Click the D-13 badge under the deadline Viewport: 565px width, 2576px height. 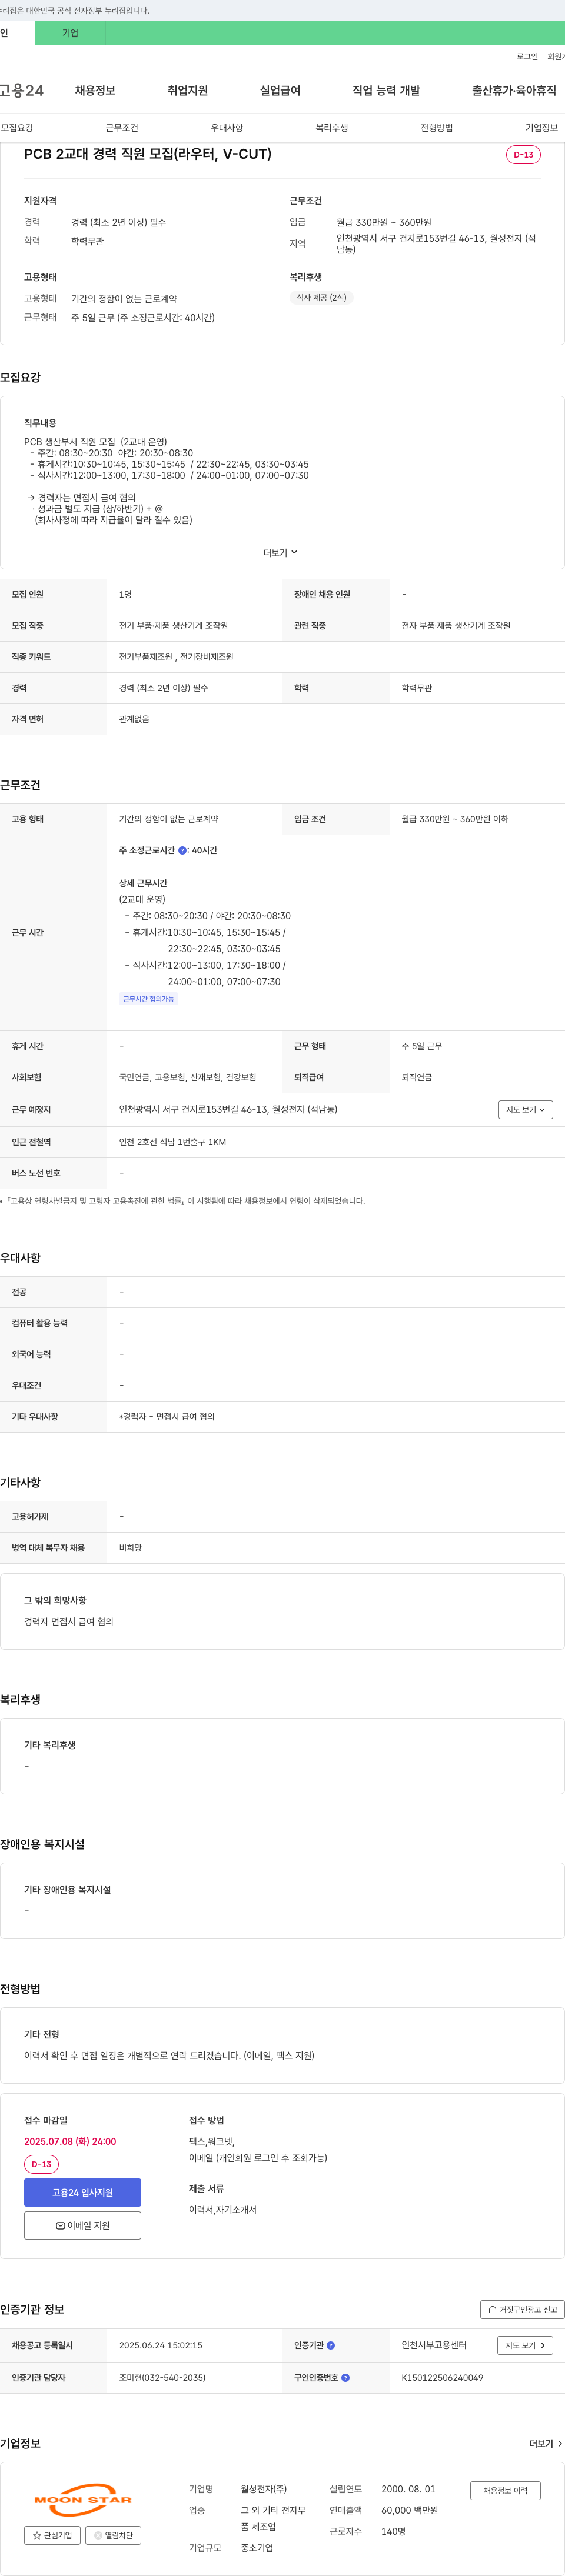coord(41,2164)
